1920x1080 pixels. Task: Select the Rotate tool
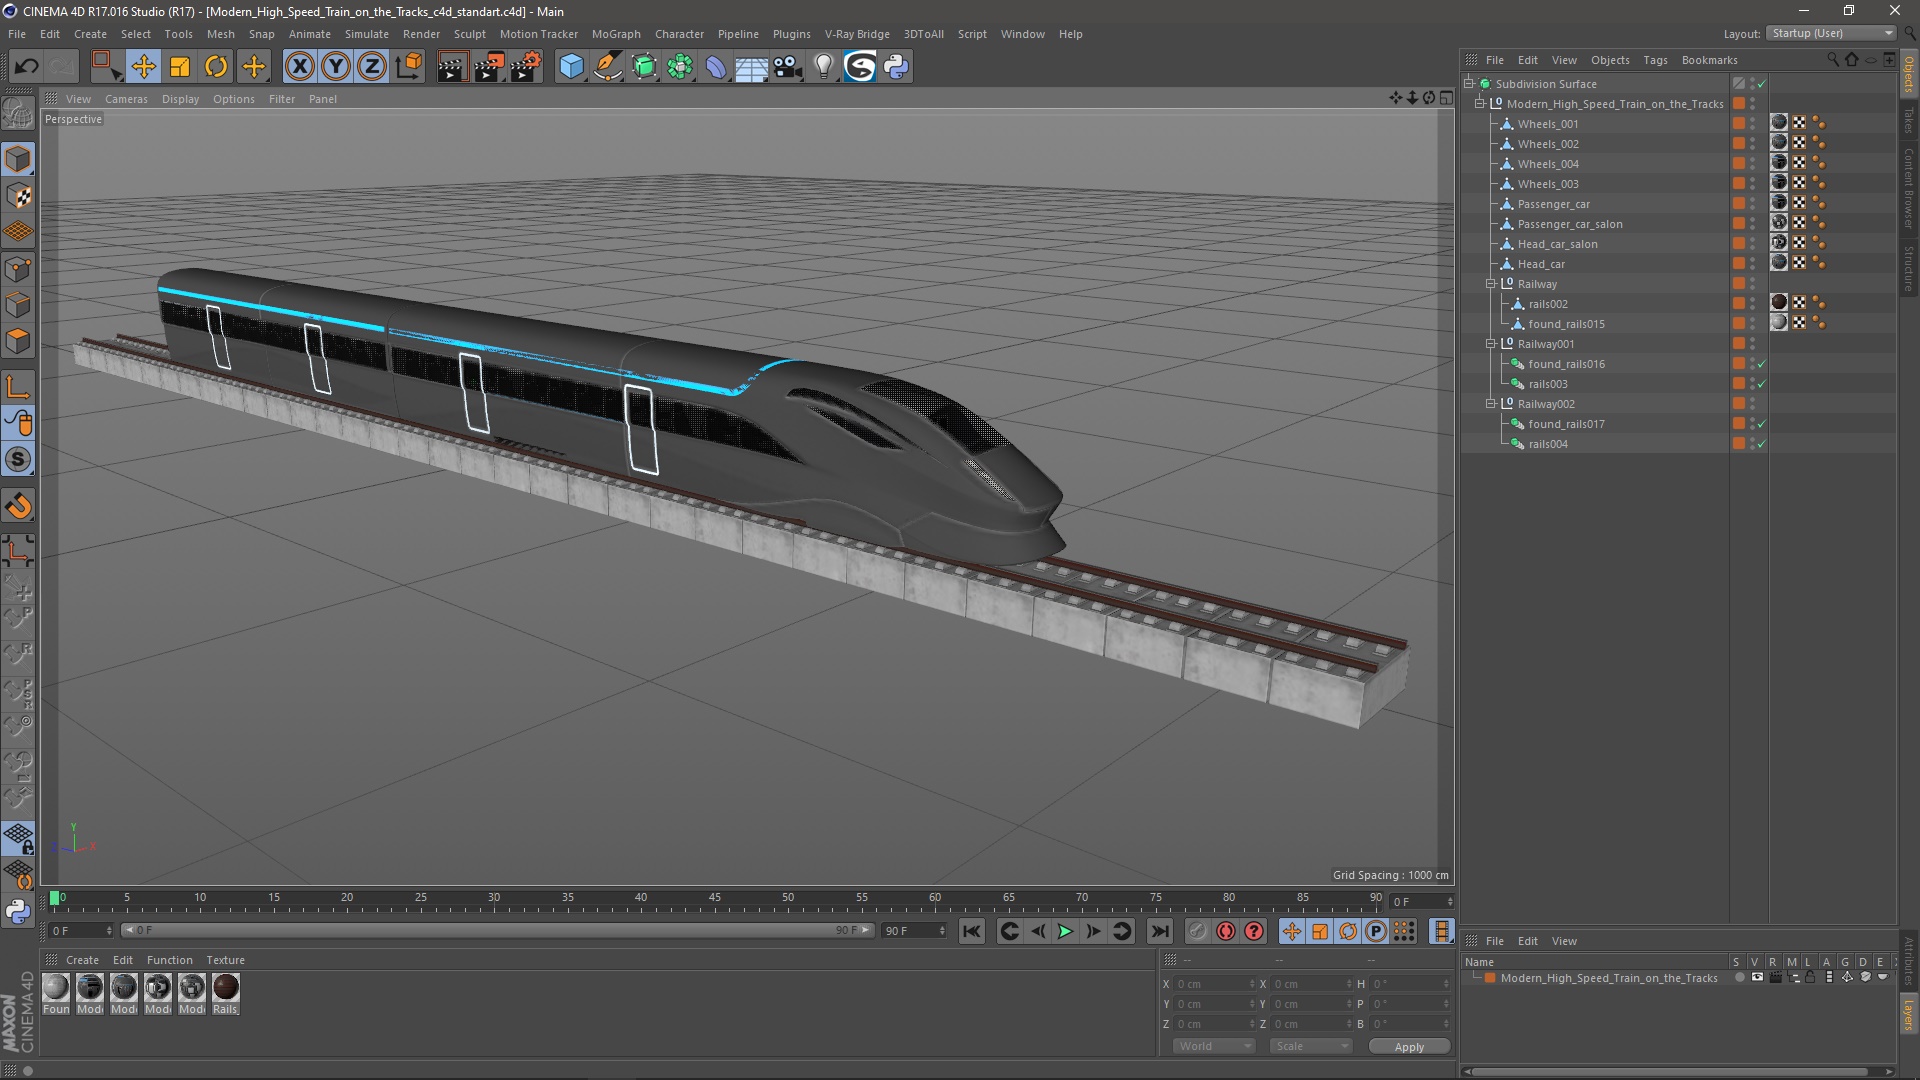coord(216,67)
